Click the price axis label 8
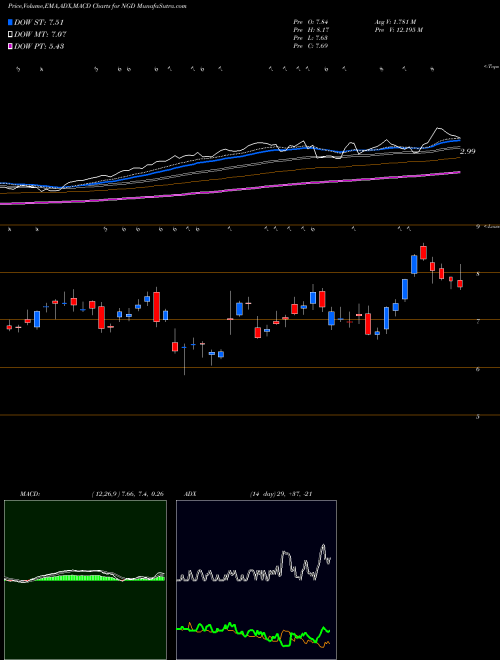This screenshot has width=500, height=660. (x=478, y=274)
